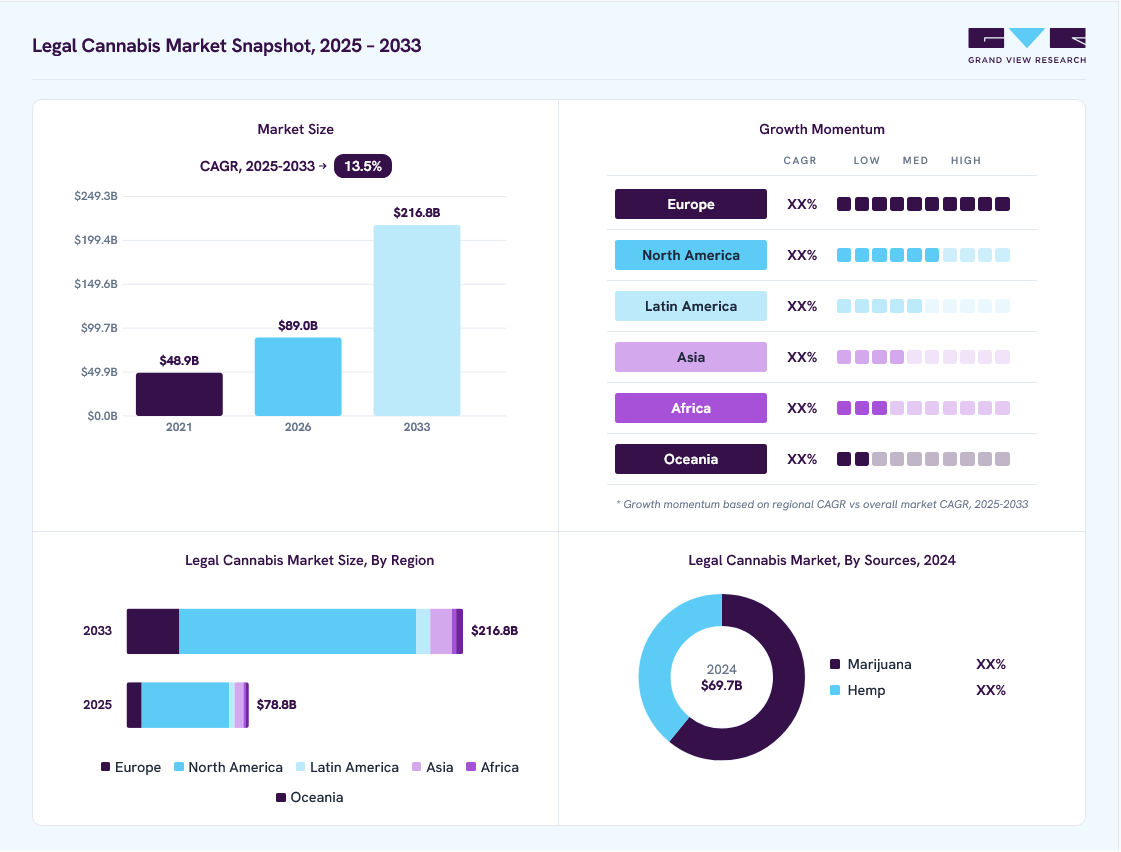Viewport: 1121px width, 852px height.
Task: Click the North America legend swatch
Action: [x=179, y=767]
